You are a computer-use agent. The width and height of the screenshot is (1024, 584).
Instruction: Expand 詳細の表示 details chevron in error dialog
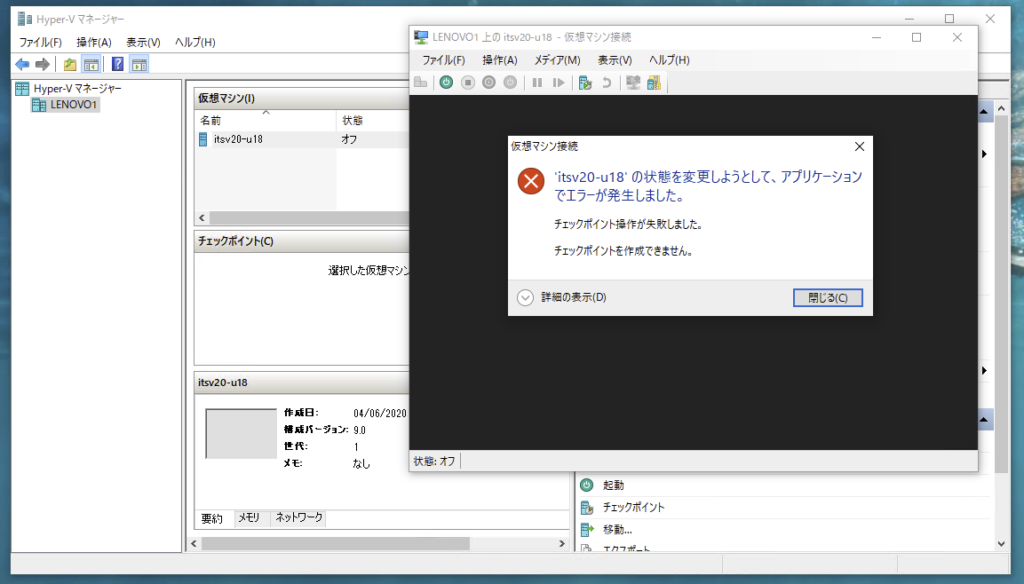pyautogui.click(x=526, y=297)
